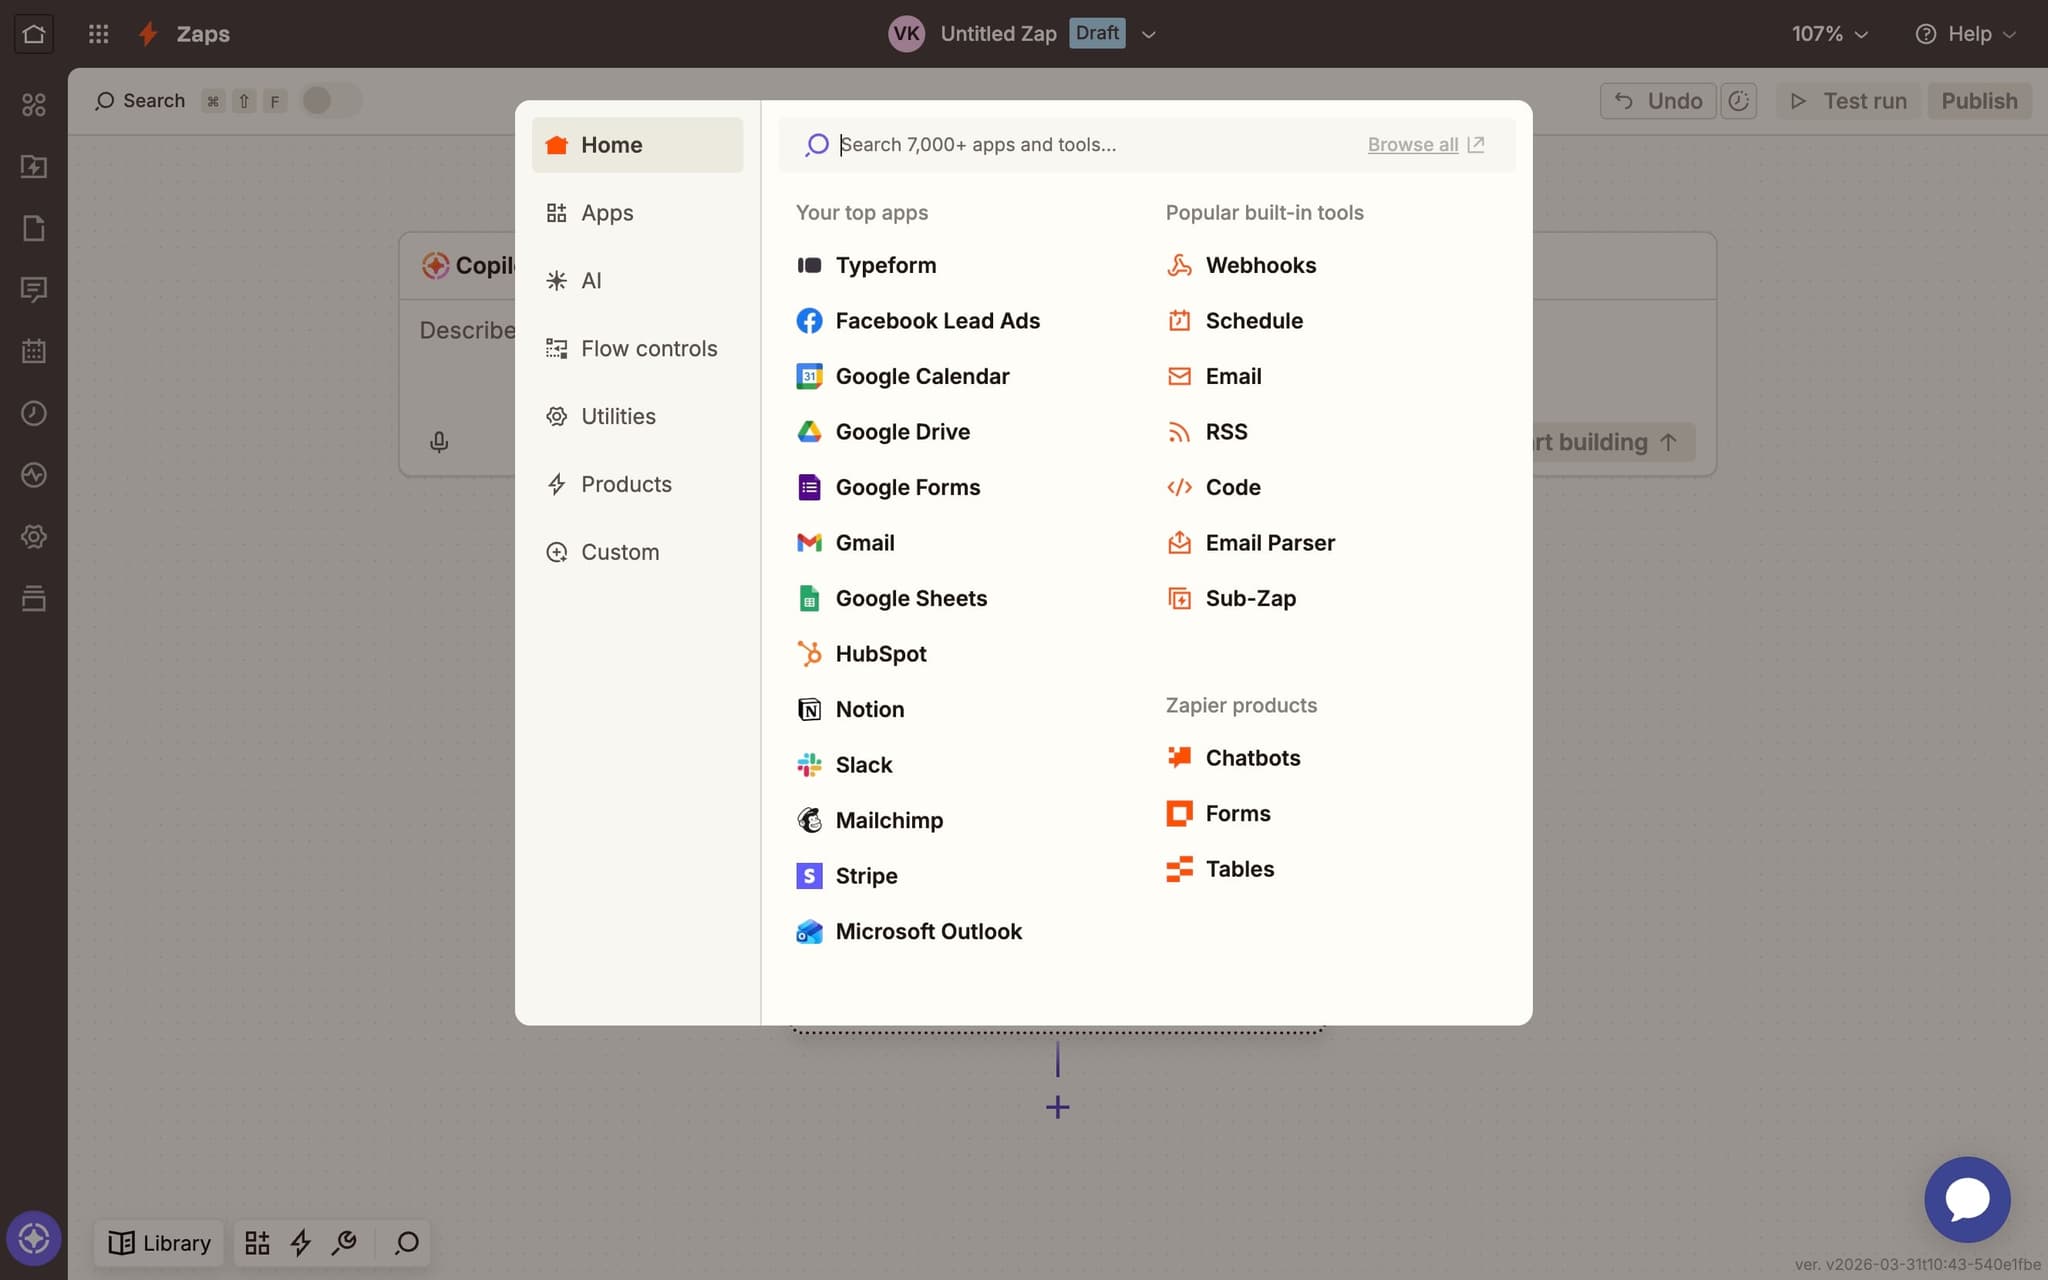Follow the Browse all link
This screenshot has width=2048, height=1280.
click(x=1412, y=144)
